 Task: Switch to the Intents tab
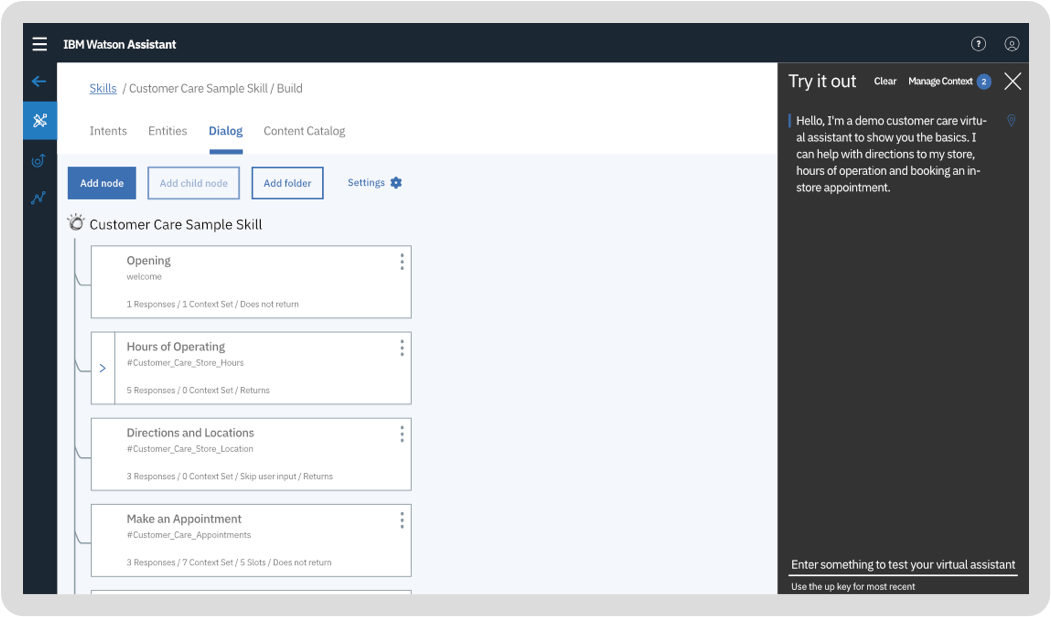(108, 131)
